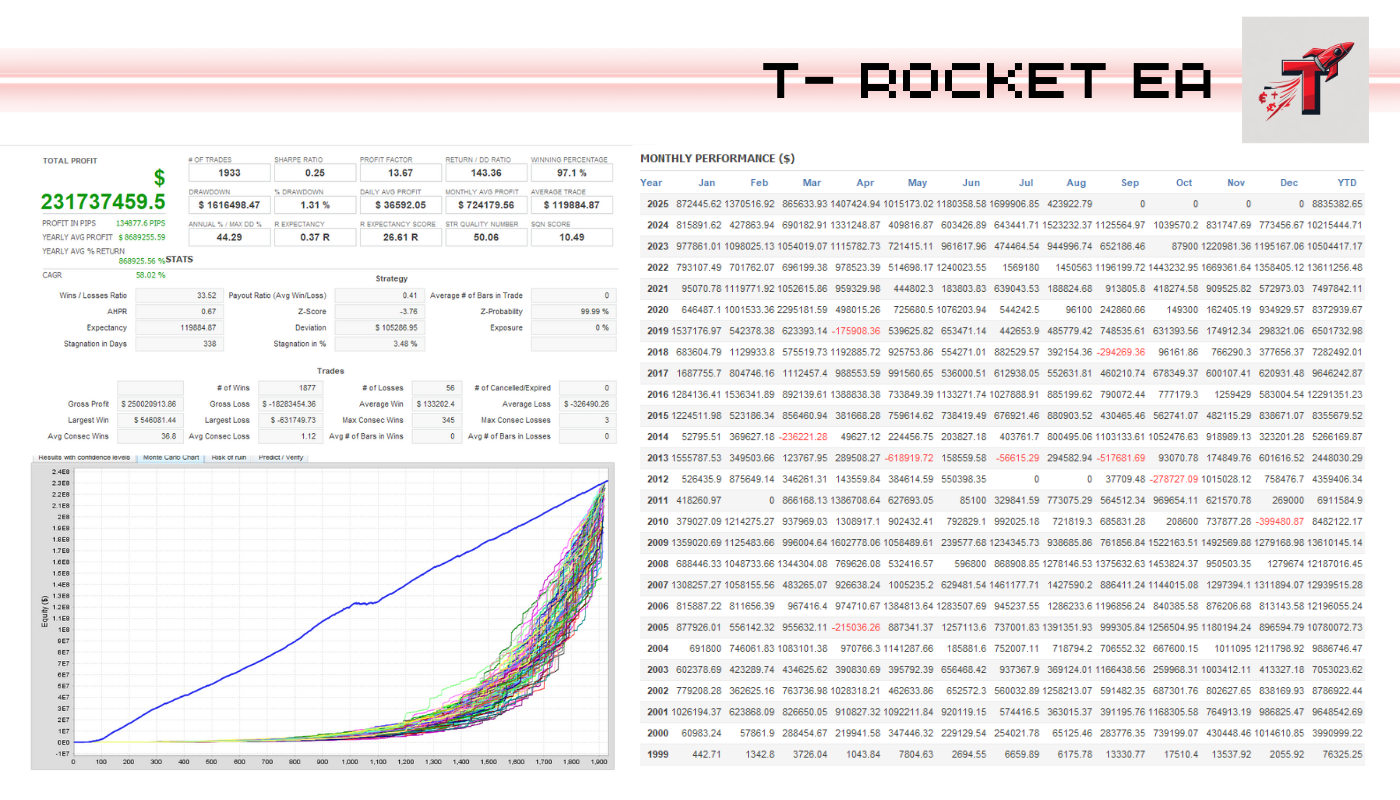Click the Stagnation in % field 3.48 %
Viewport: 1400px width, 800px height.
pos(378,343)
